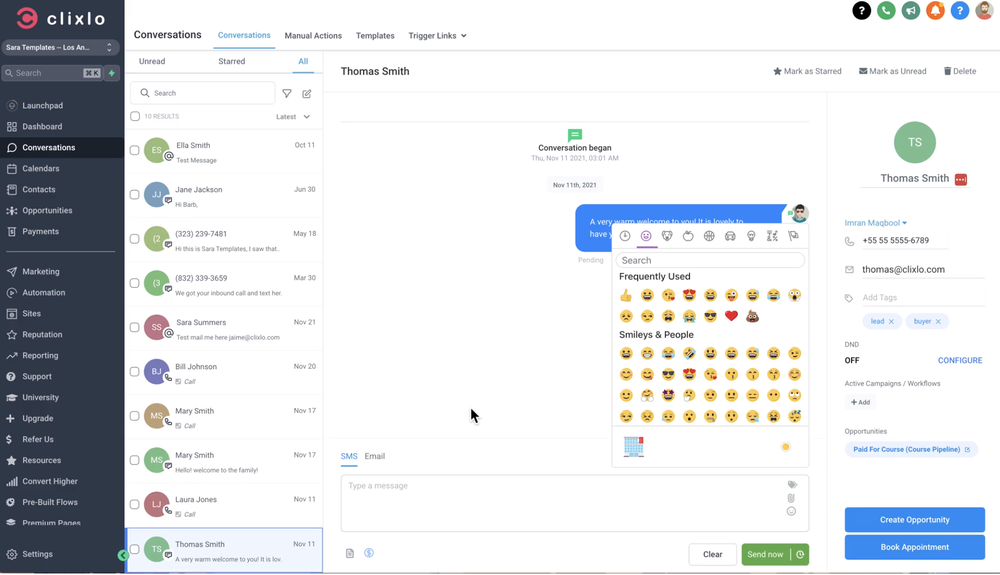Open the black help question-mark icon

861,11
